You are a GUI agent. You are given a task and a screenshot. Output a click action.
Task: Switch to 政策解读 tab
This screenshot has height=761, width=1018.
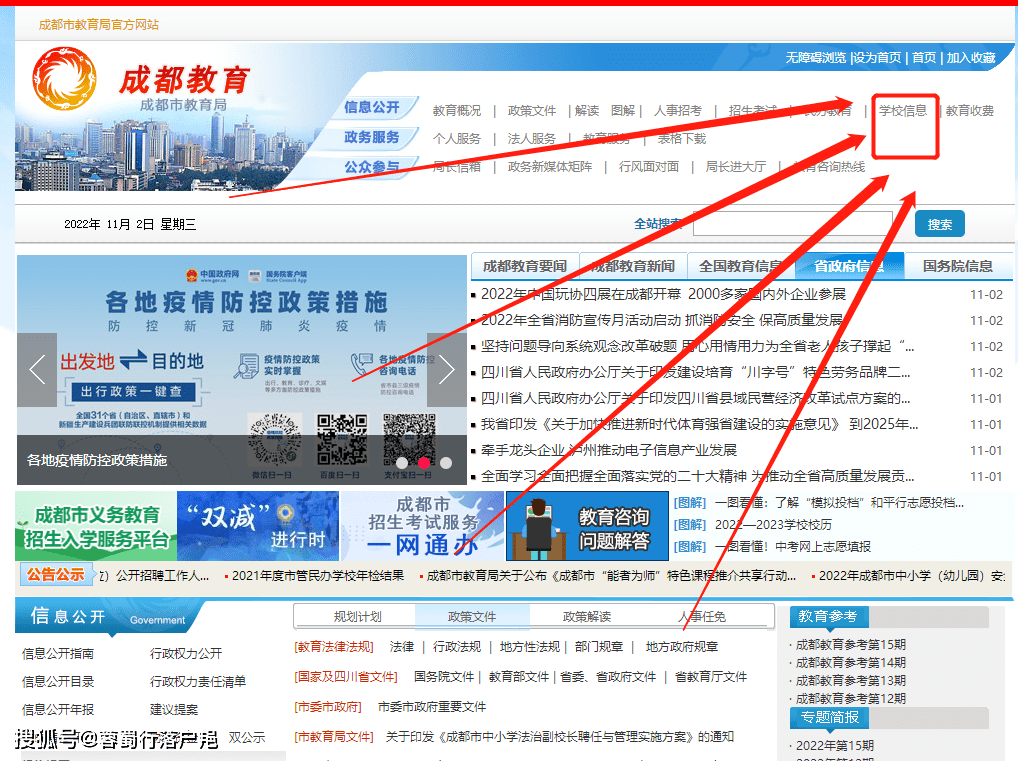(587, 617)
